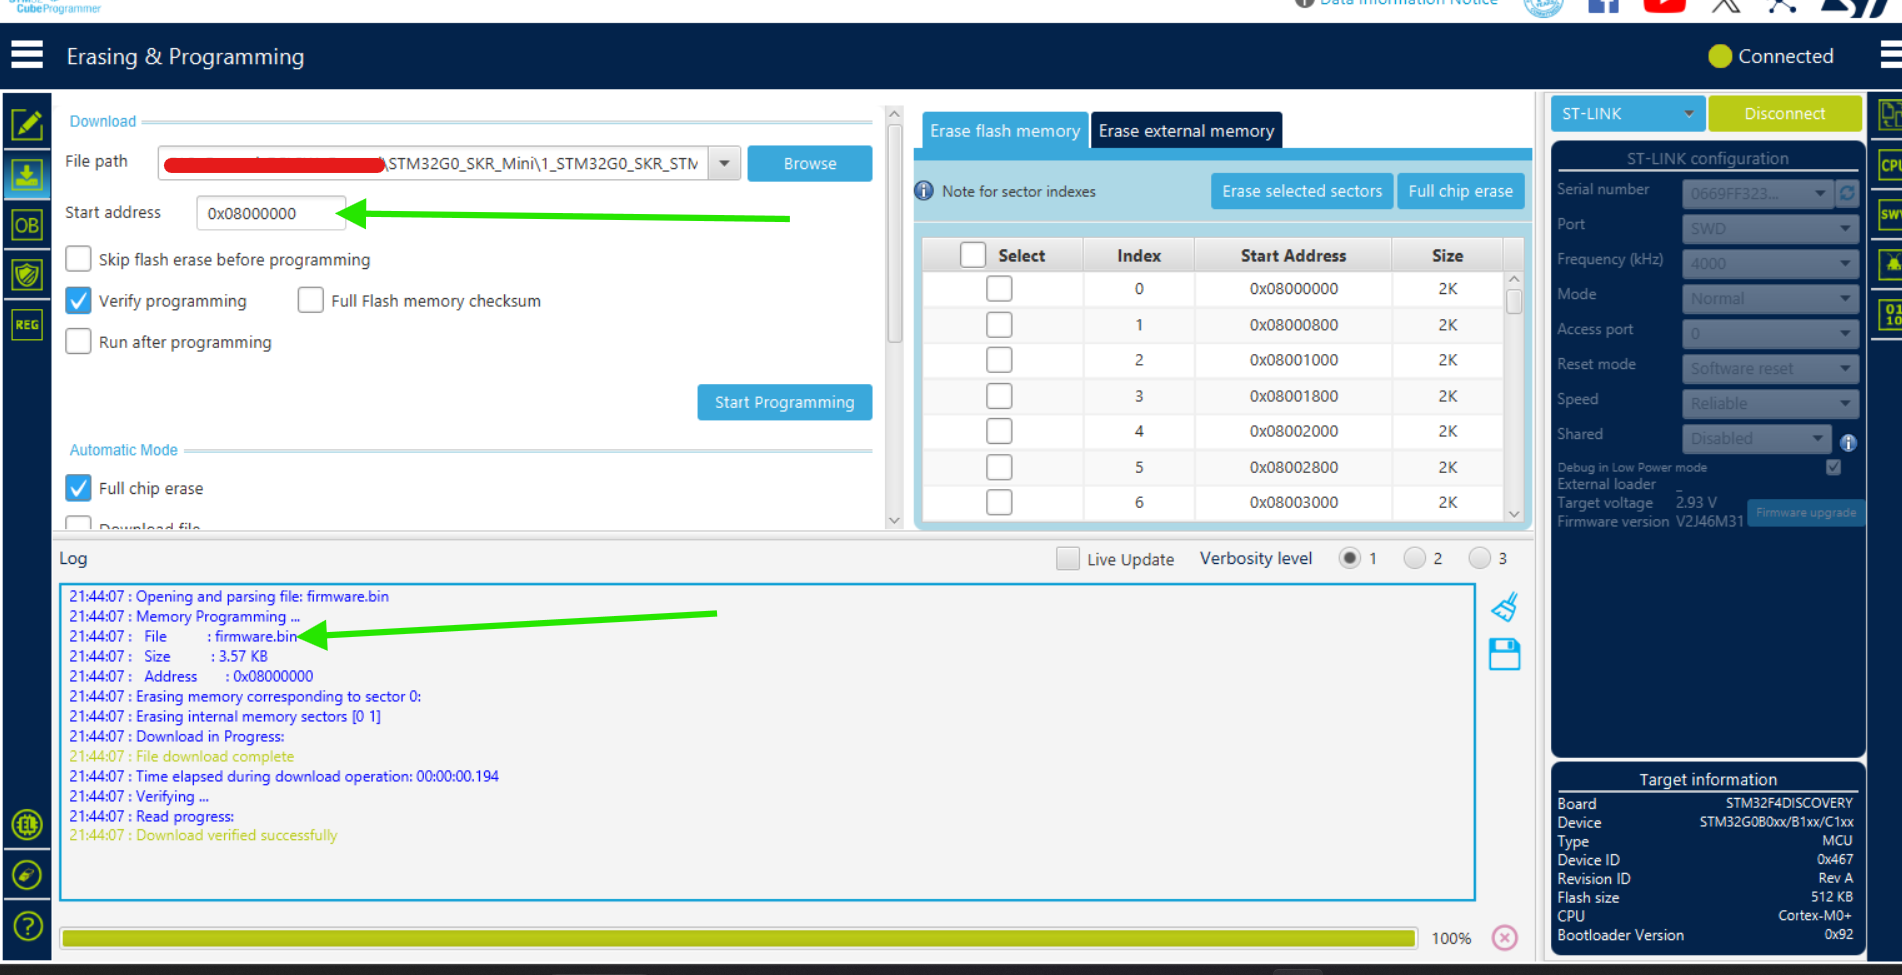Open the SWV viewer icon on right sidebar
Screen dimensions: 1902x975
[x=1890, y=215]
